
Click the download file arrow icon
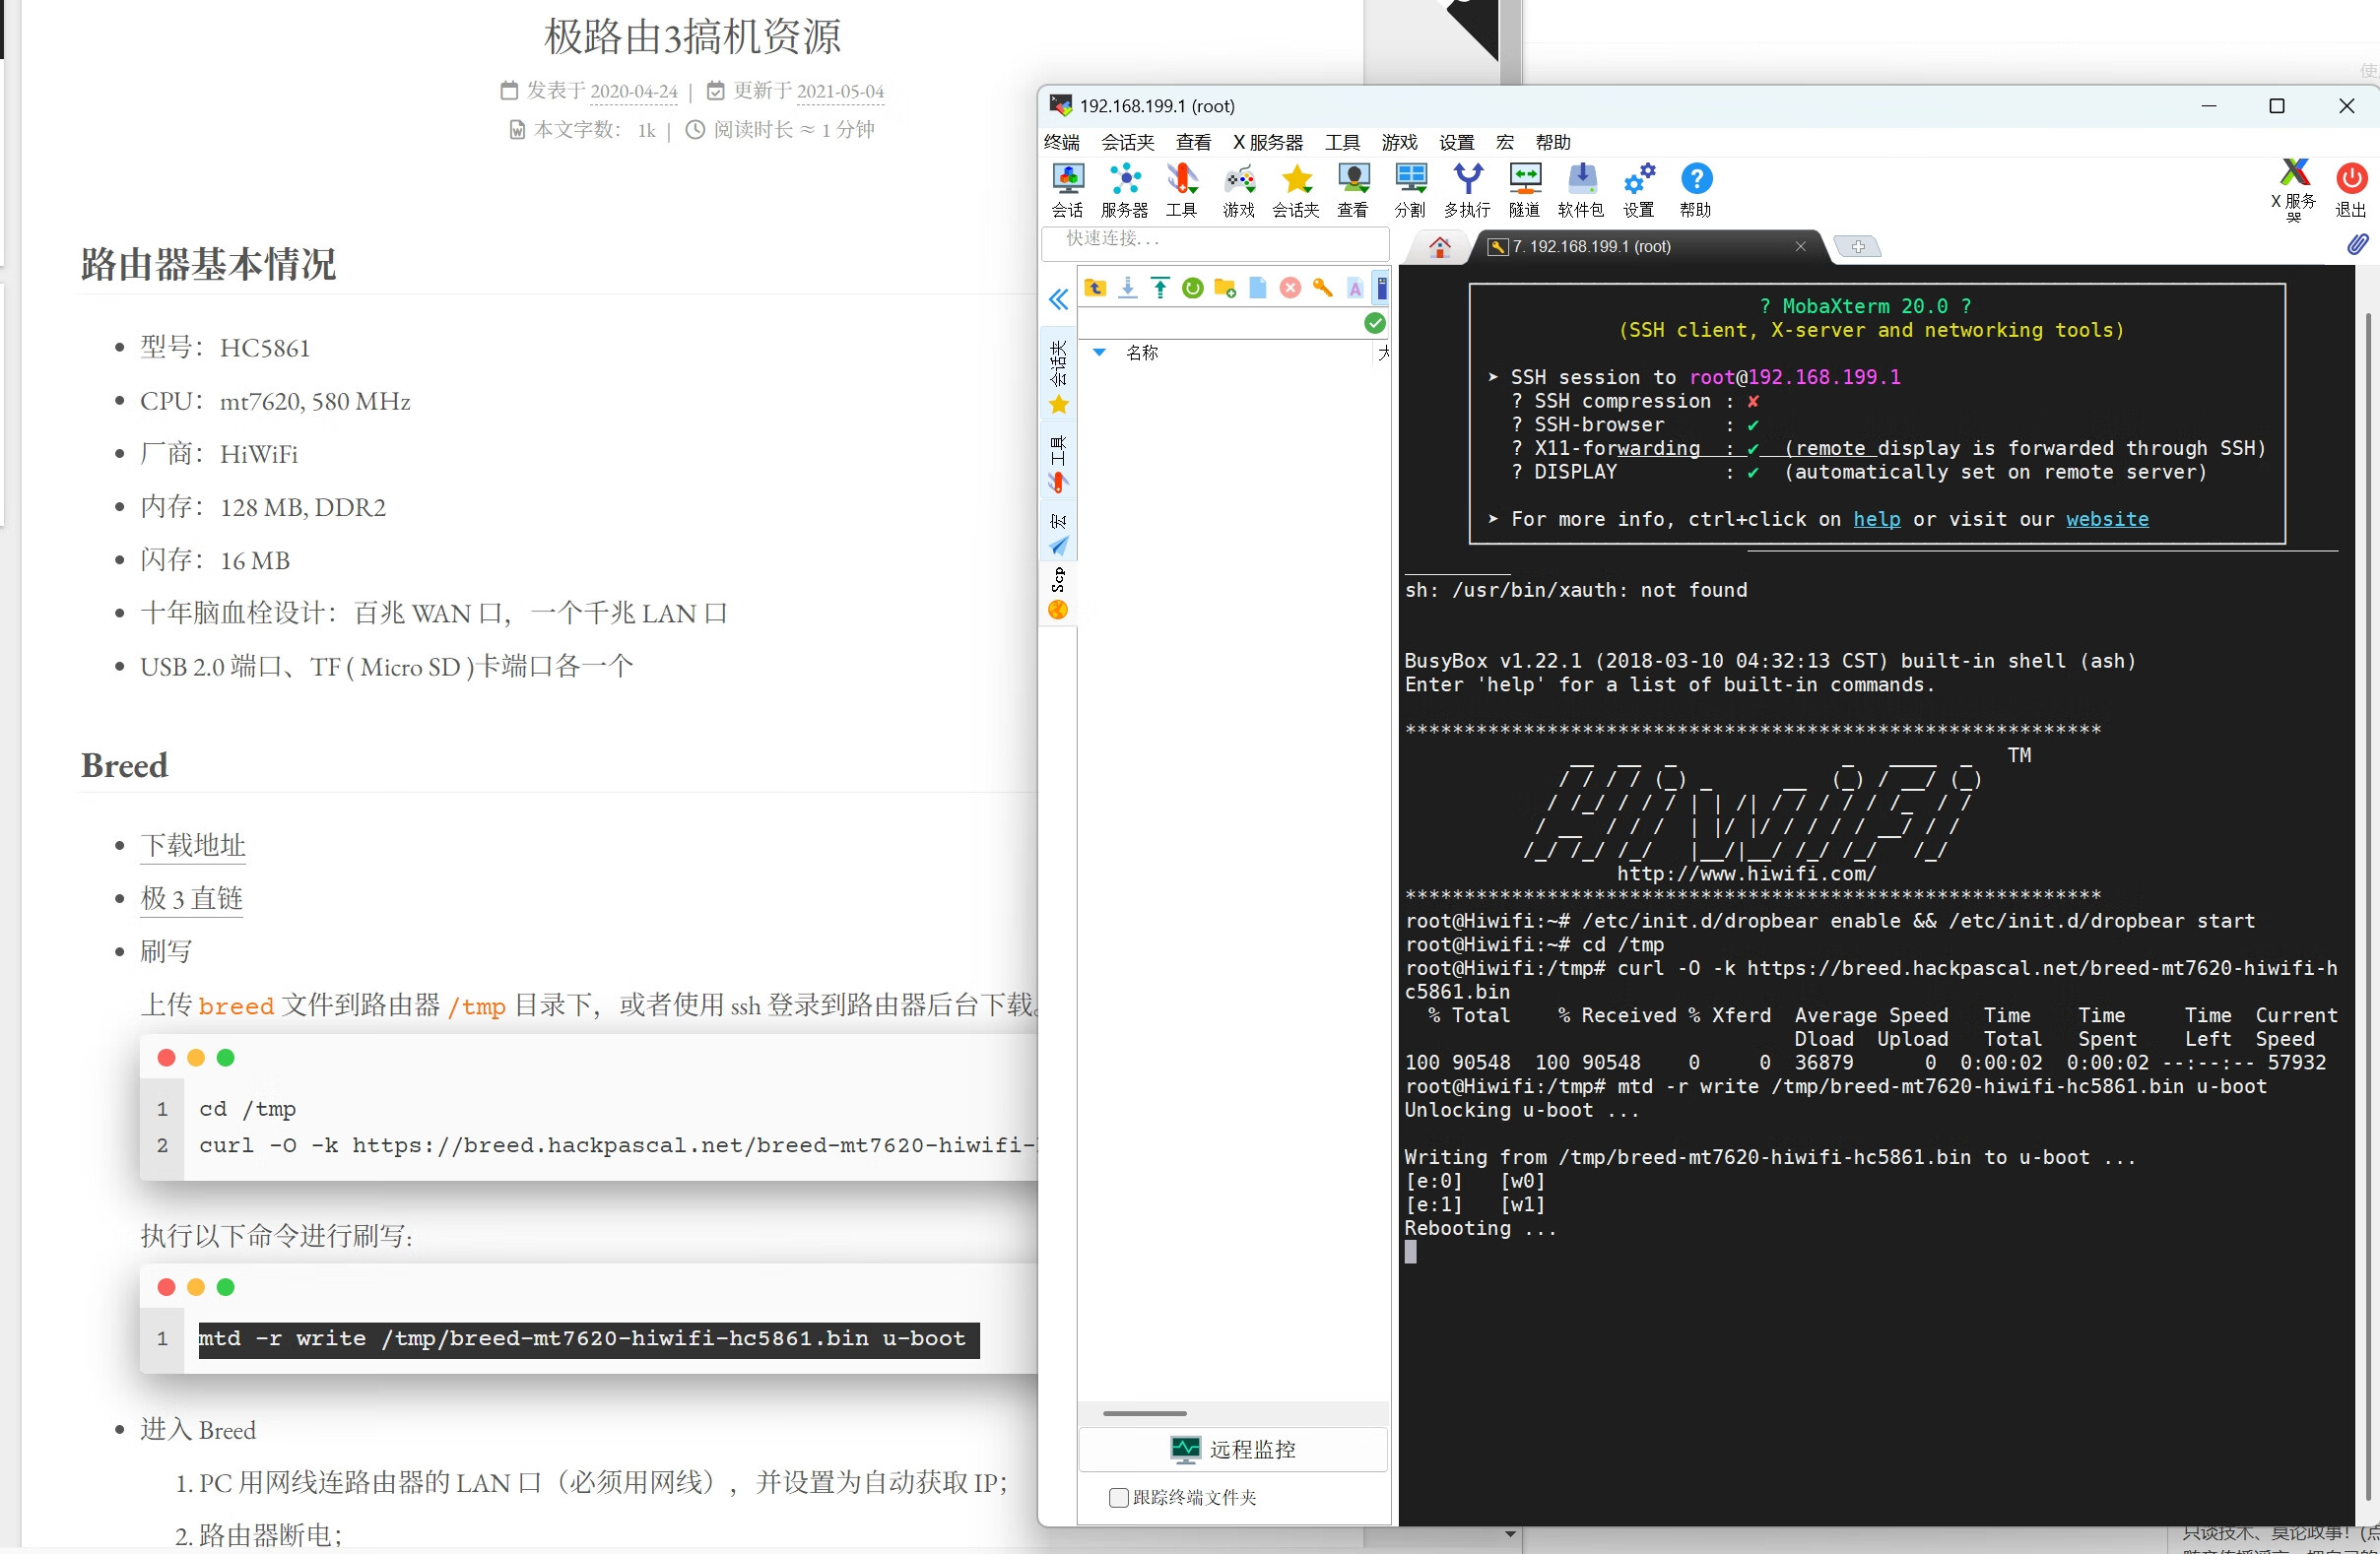[x=1127, y=288]
